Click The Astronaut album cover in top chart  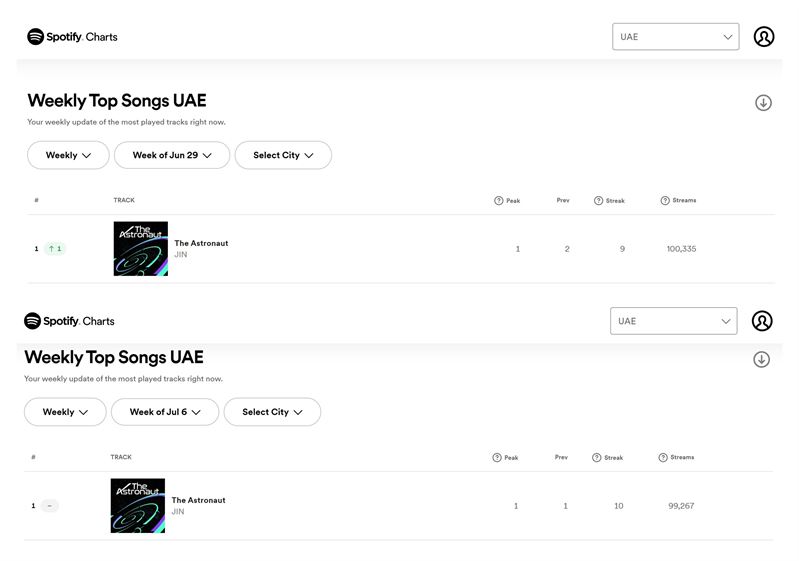tap(141, 249)
